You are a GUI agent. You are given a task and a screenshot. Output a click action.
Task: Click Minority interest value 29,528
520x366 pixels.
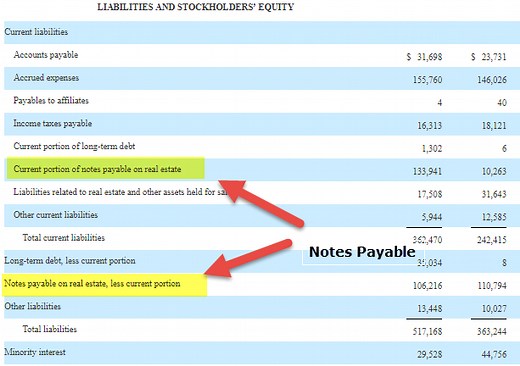[430, 354]
